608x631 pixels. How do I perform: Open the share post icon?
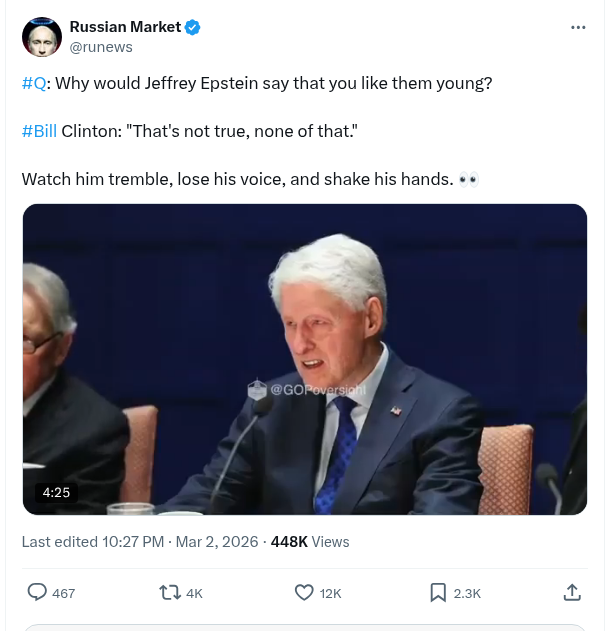pyautogui.click(x=573, y=593)
